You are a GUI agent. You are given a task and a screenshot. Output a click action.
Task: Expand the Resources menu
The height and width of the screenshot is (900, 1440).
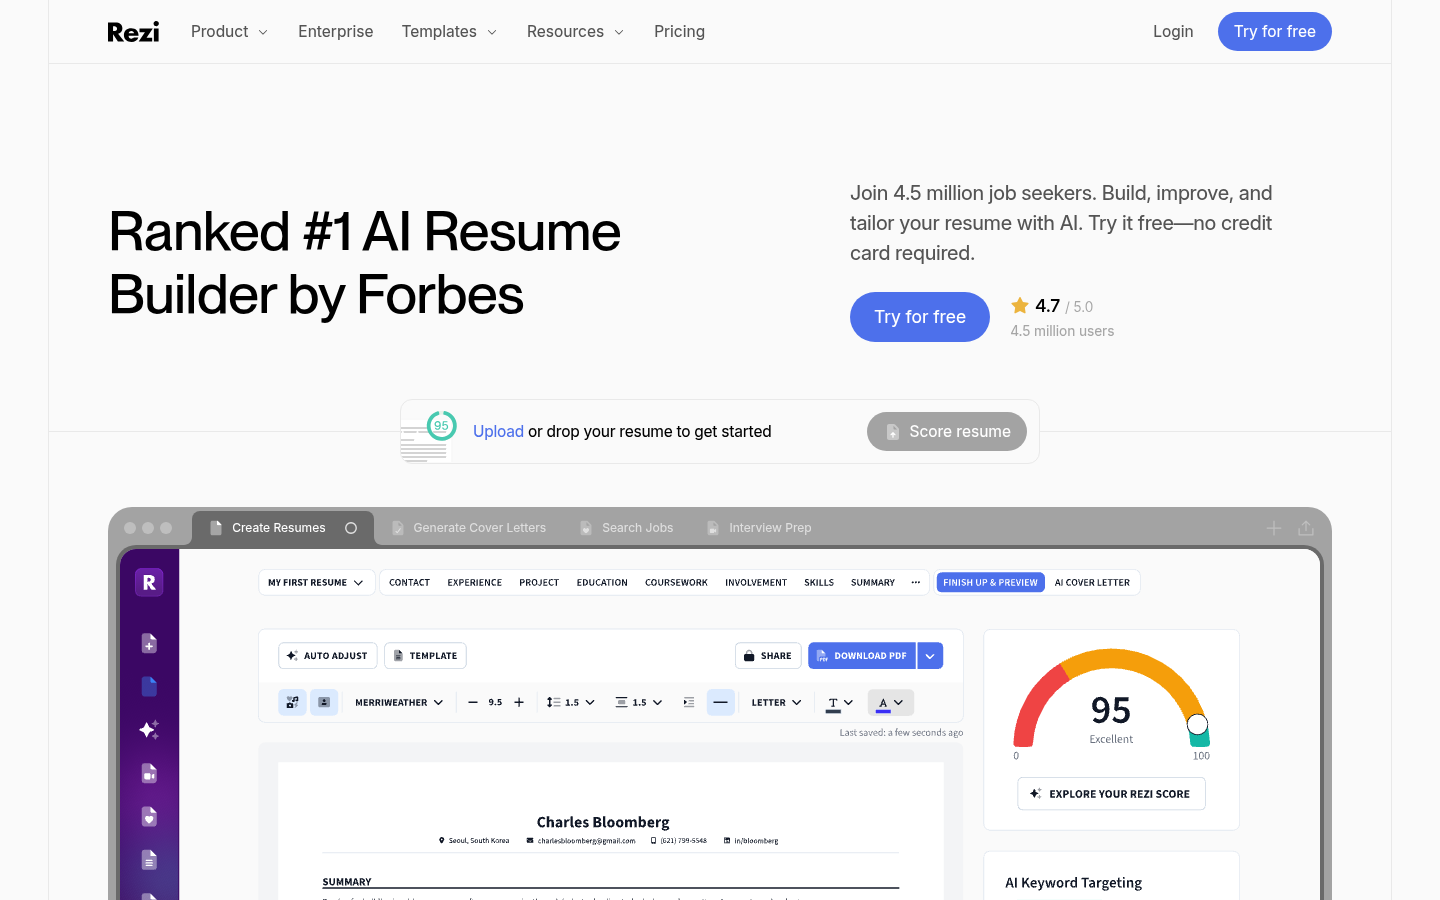point(576,32)
